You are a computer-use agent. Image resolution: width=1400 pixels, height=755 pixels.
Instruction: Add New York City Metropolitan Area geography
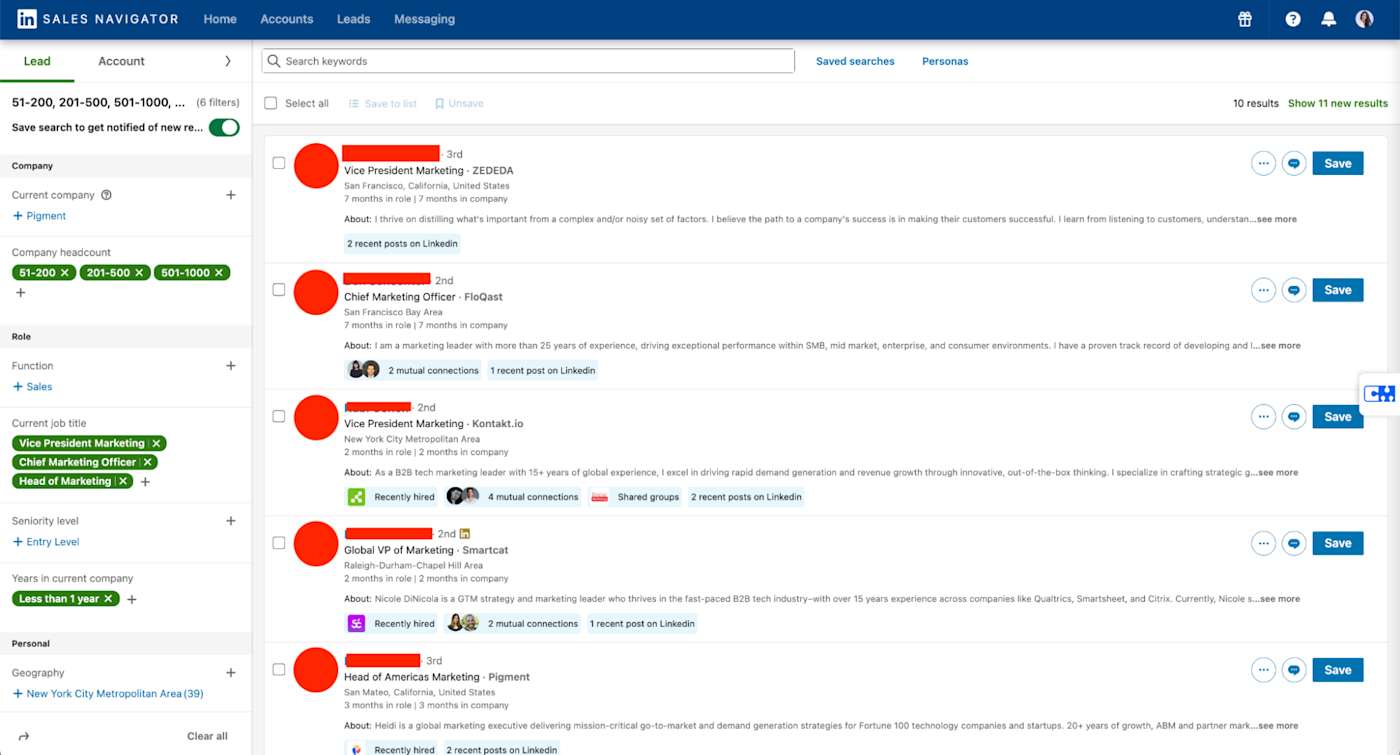(108, 694)
